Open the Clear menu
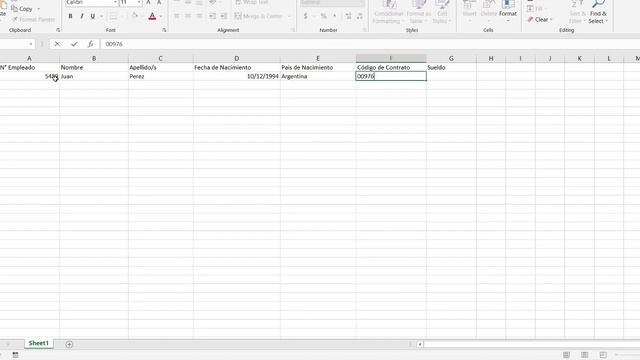Image resolution: width=640 pixels, height=360 pixels. point(540,20)
